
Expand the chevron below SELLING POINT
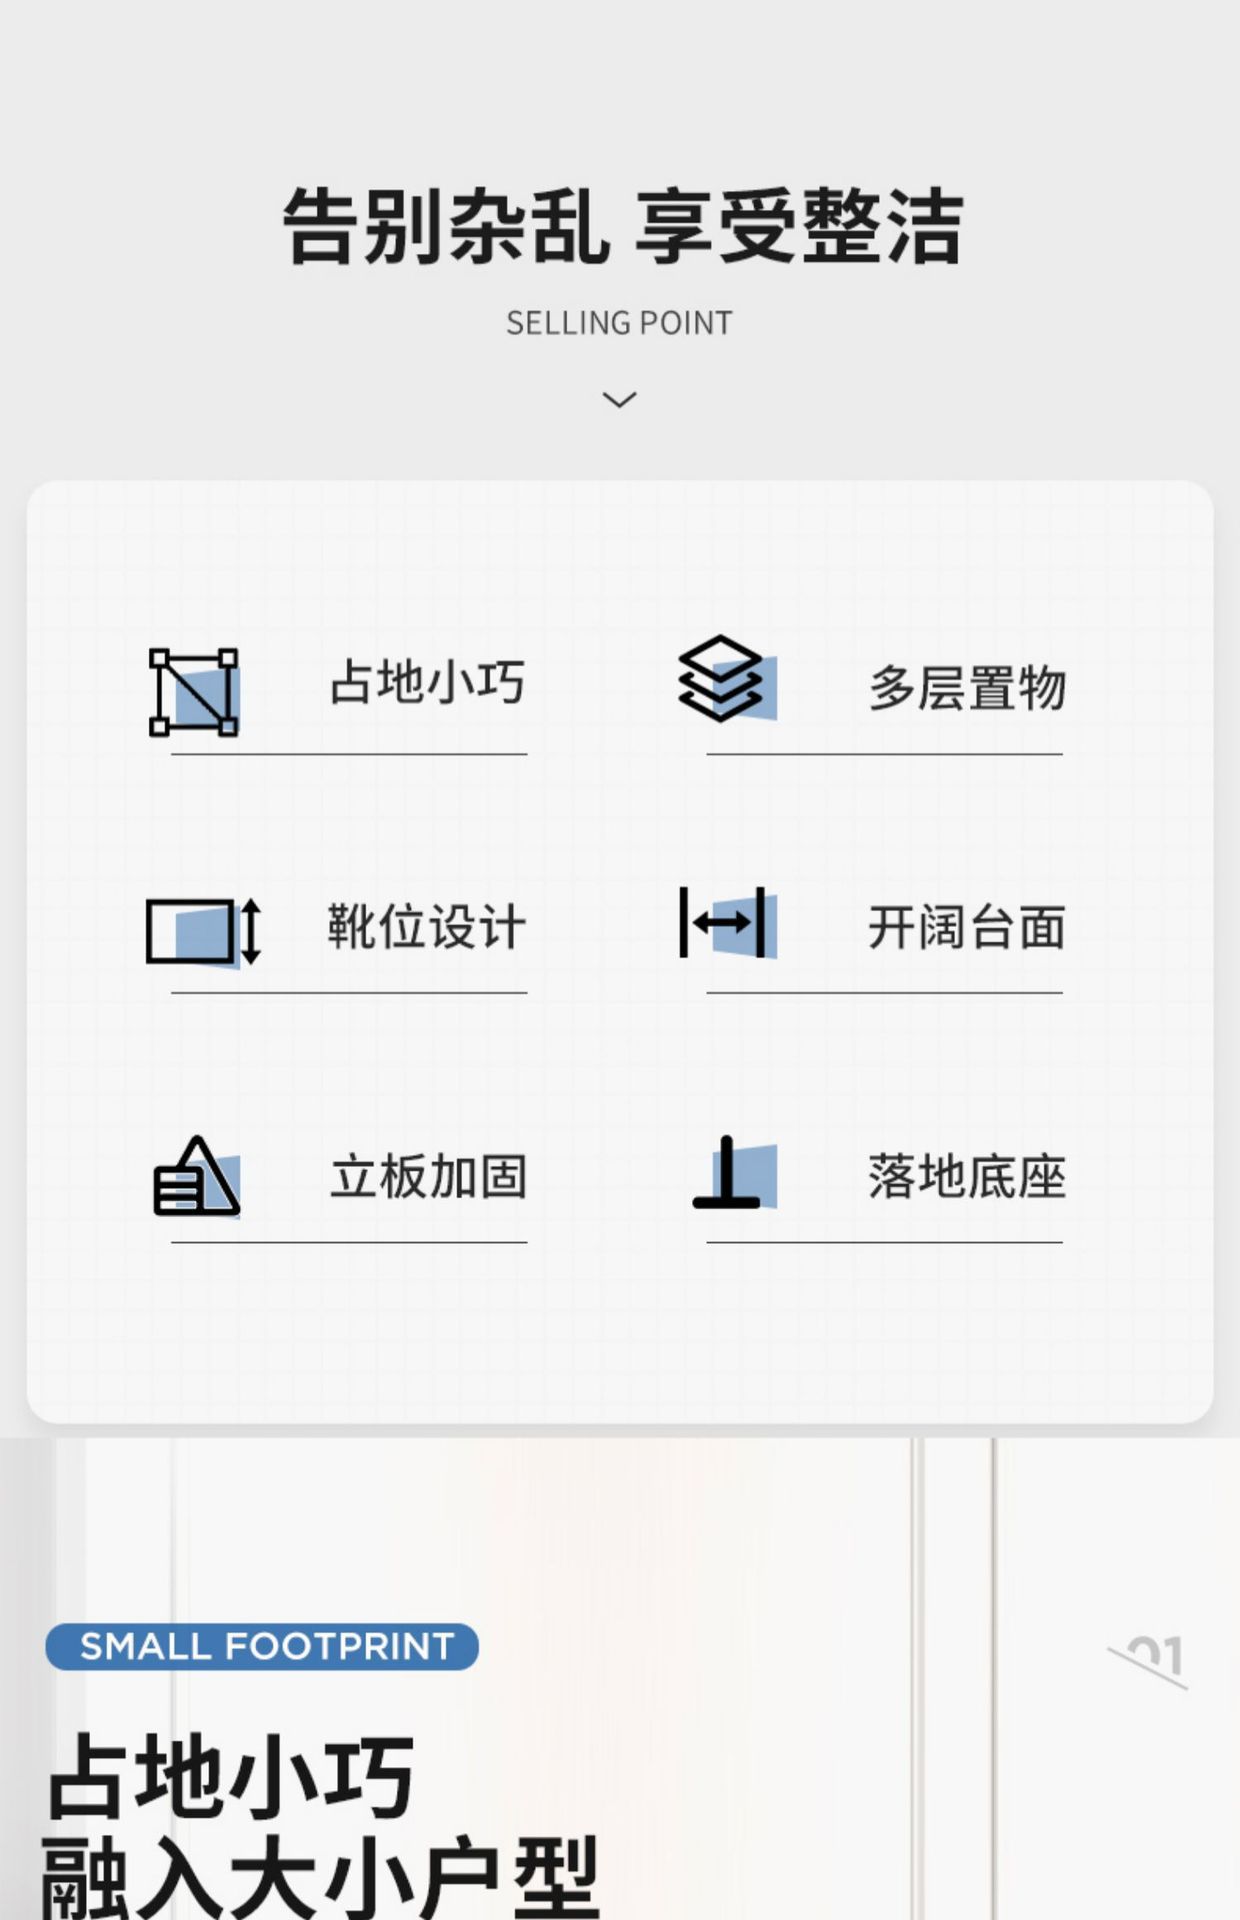[x=620, y=400]
